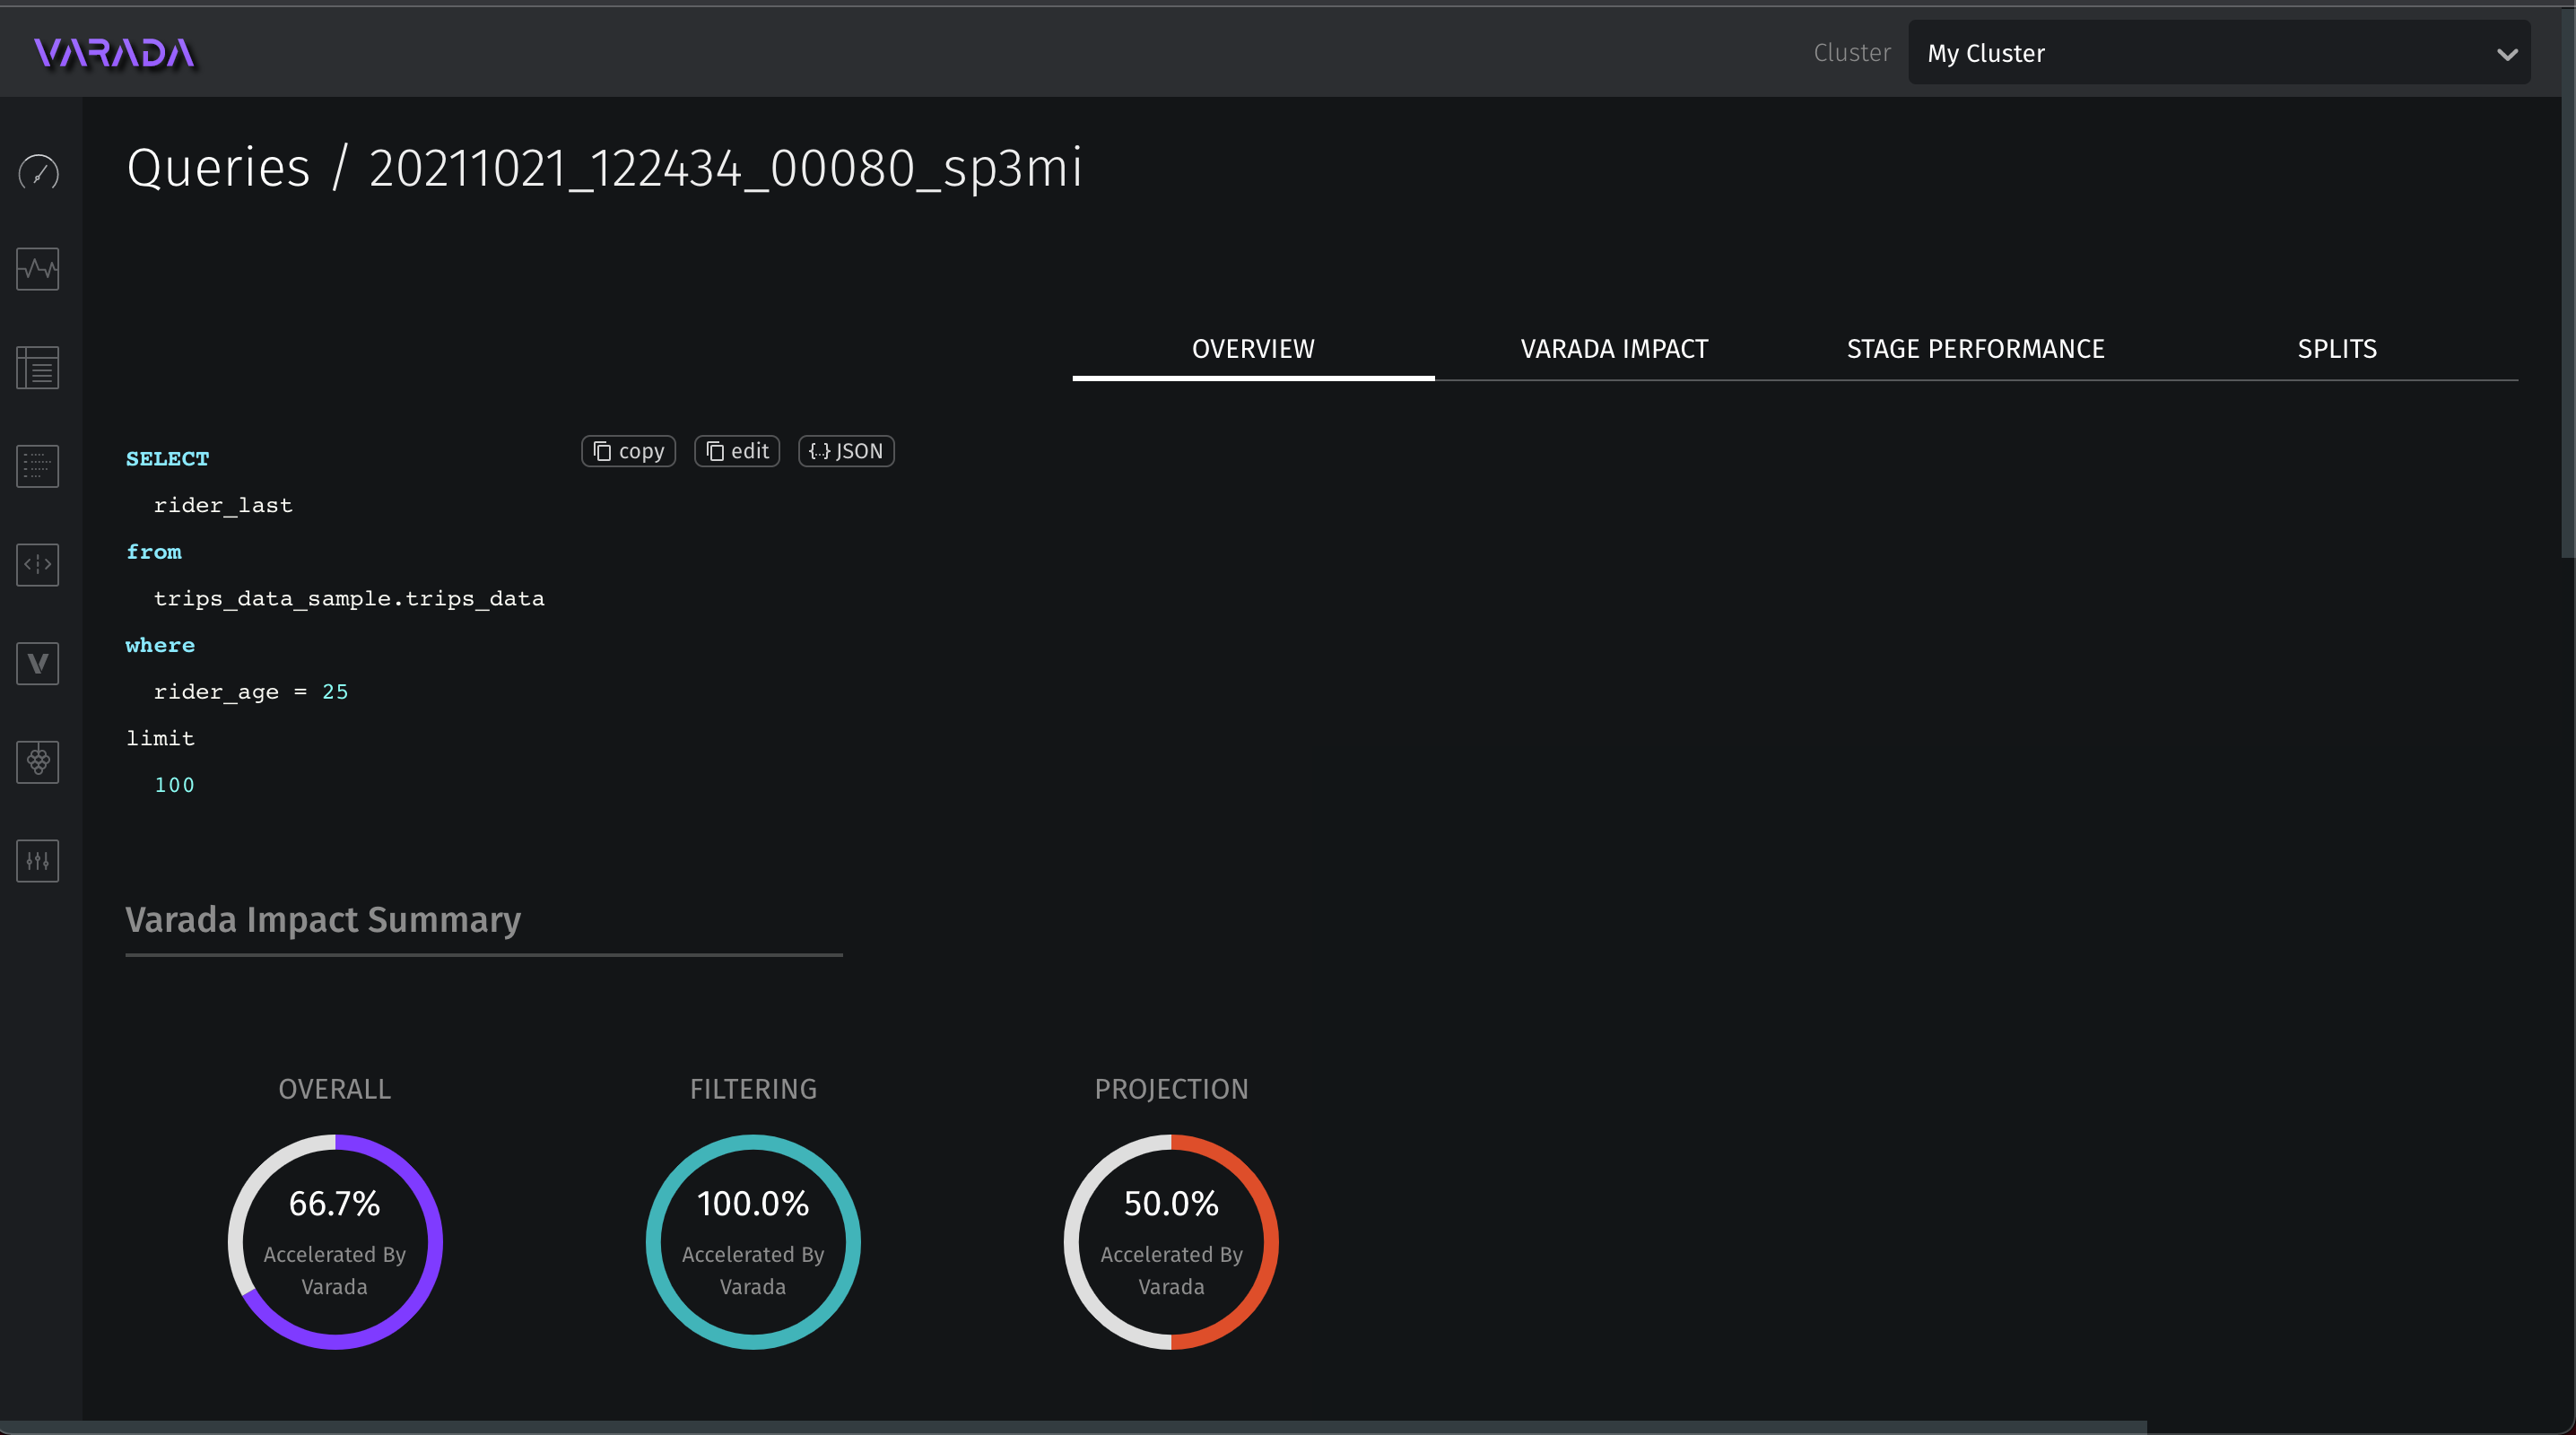The height and width of the screenshot is (1435, 2576).
Task: Click the Varada logo in header
Action: pyautogui.click(x=114, y=53)
